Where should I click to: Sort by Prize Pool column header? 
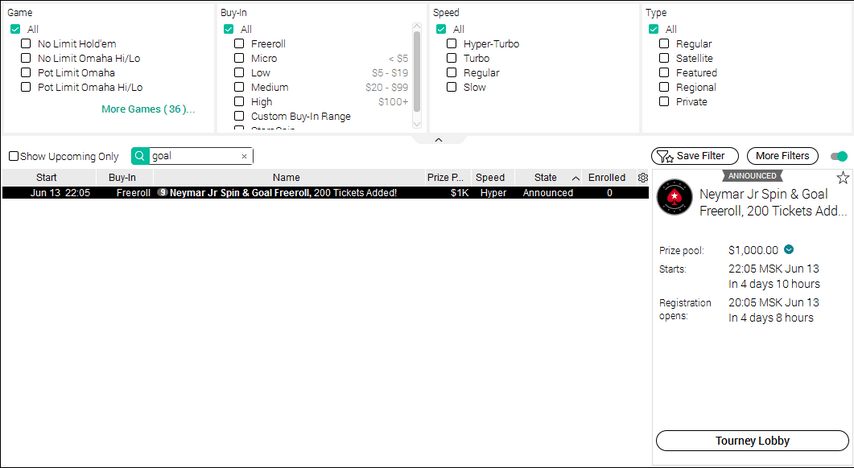(x=446, y=178)
